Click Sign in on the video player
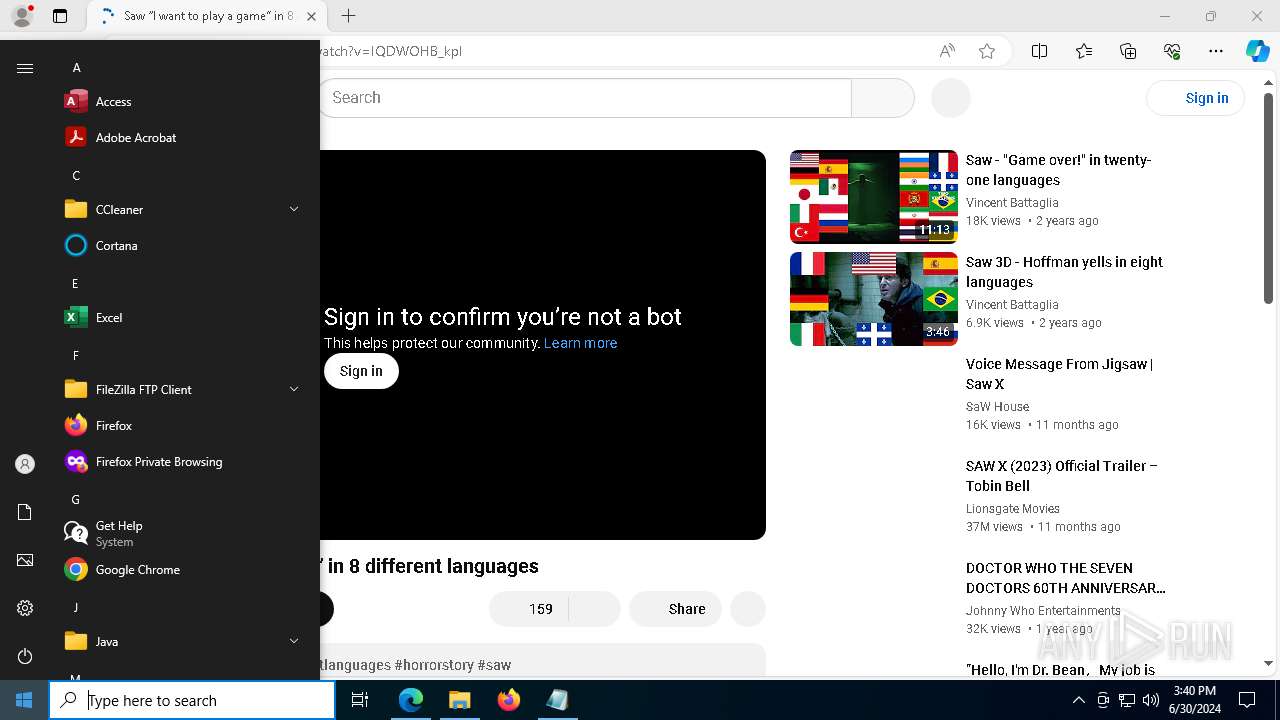 pos(361,371)
